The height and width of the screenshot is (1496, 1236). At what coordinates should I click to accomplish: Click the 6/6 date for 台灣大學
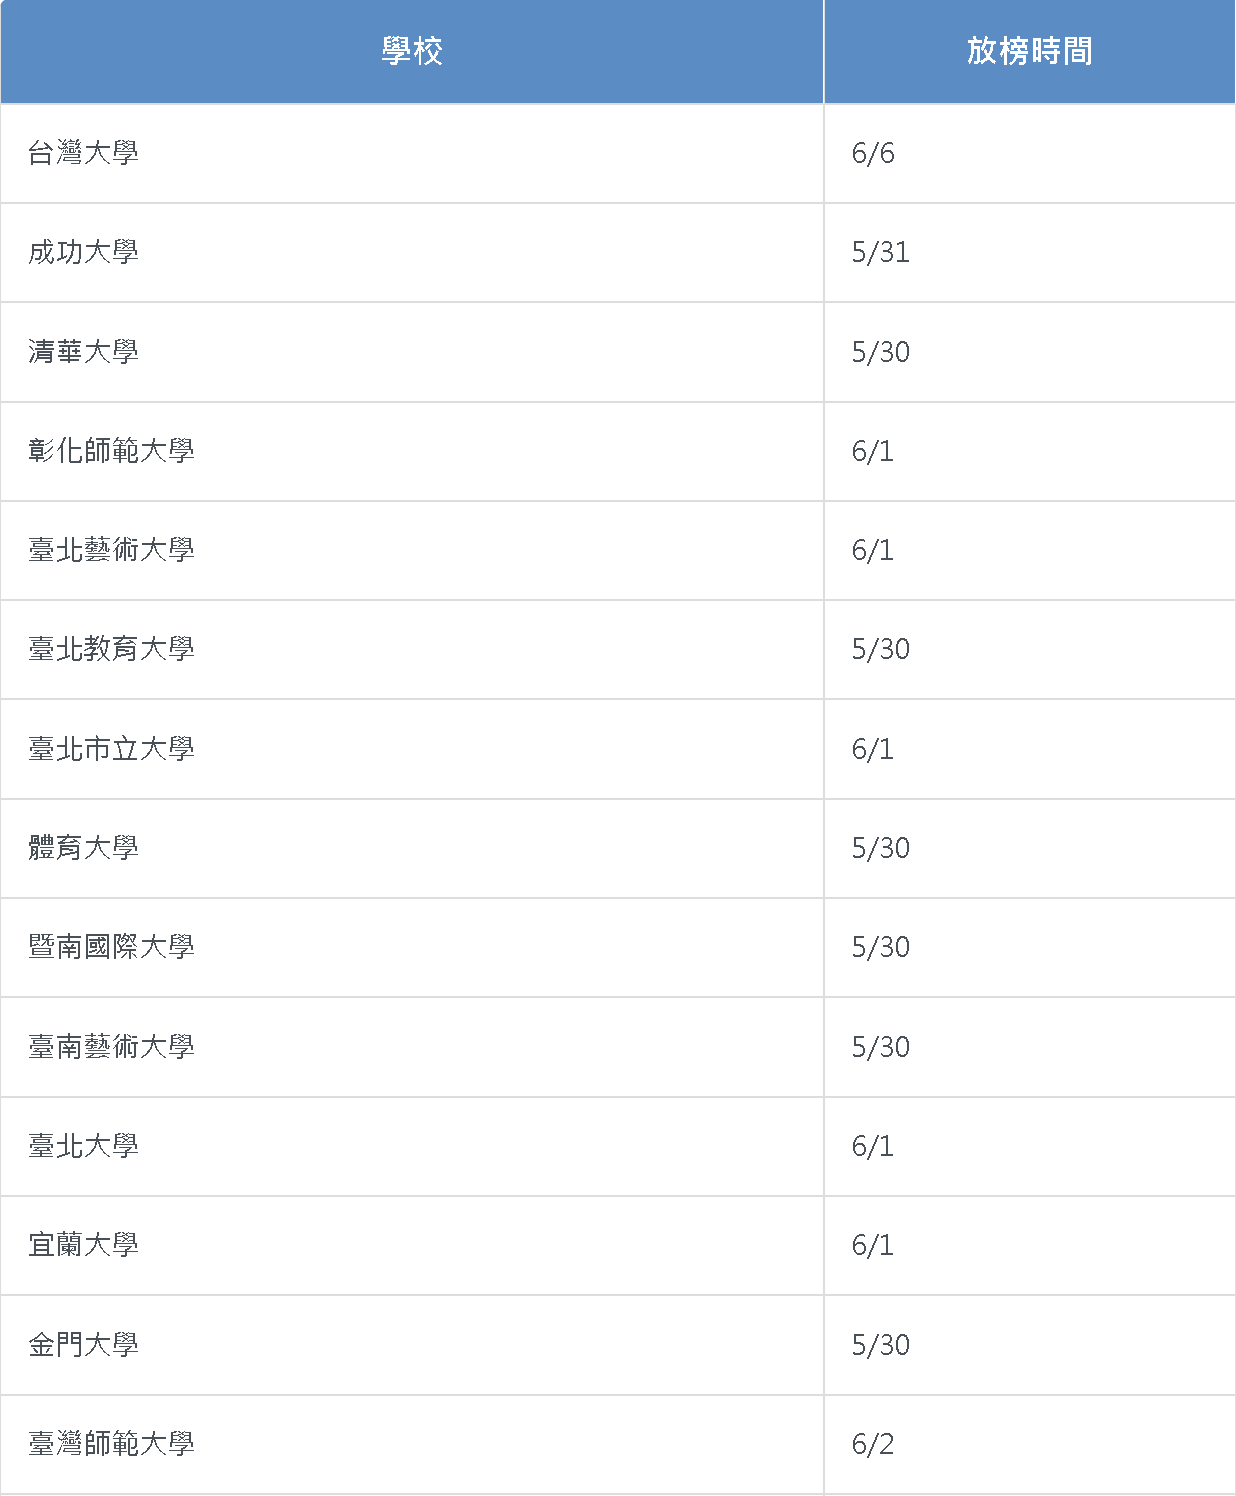873,153
